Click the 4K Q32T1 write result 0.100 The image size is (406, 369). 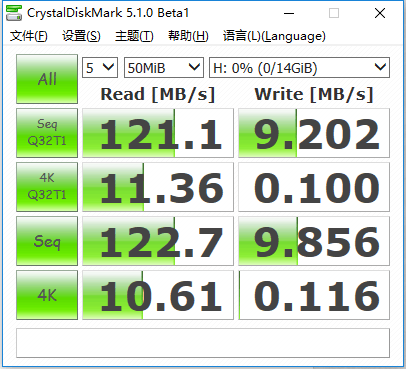pyautogui.click(x=314, y=187)
